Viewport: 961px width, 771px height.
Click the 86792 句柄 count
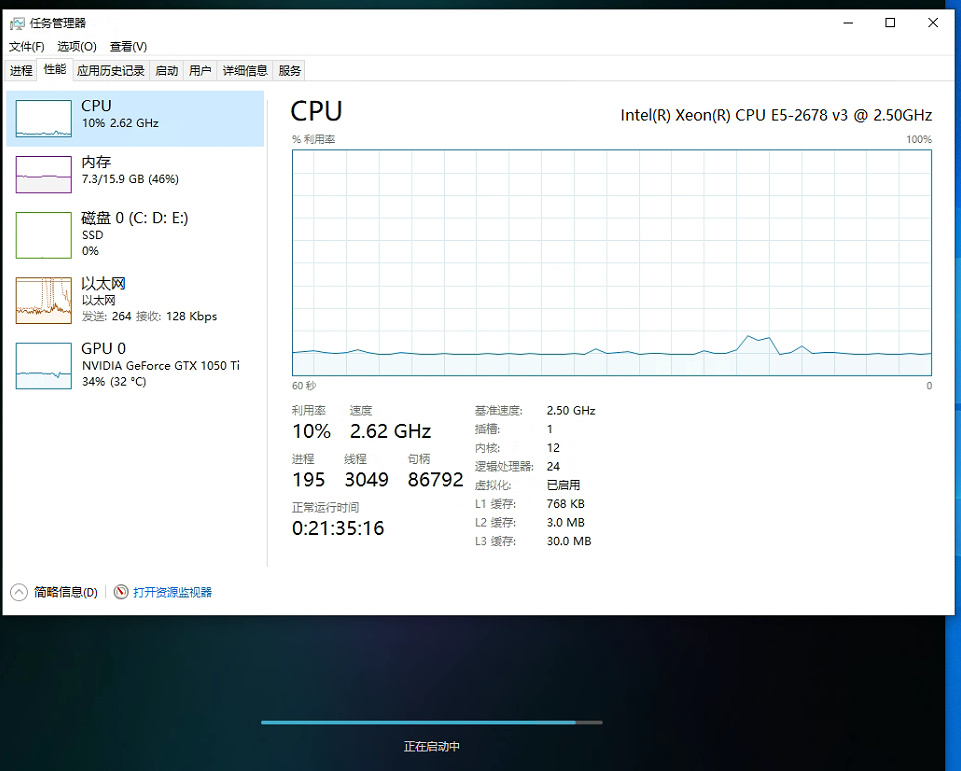[436, 479]
